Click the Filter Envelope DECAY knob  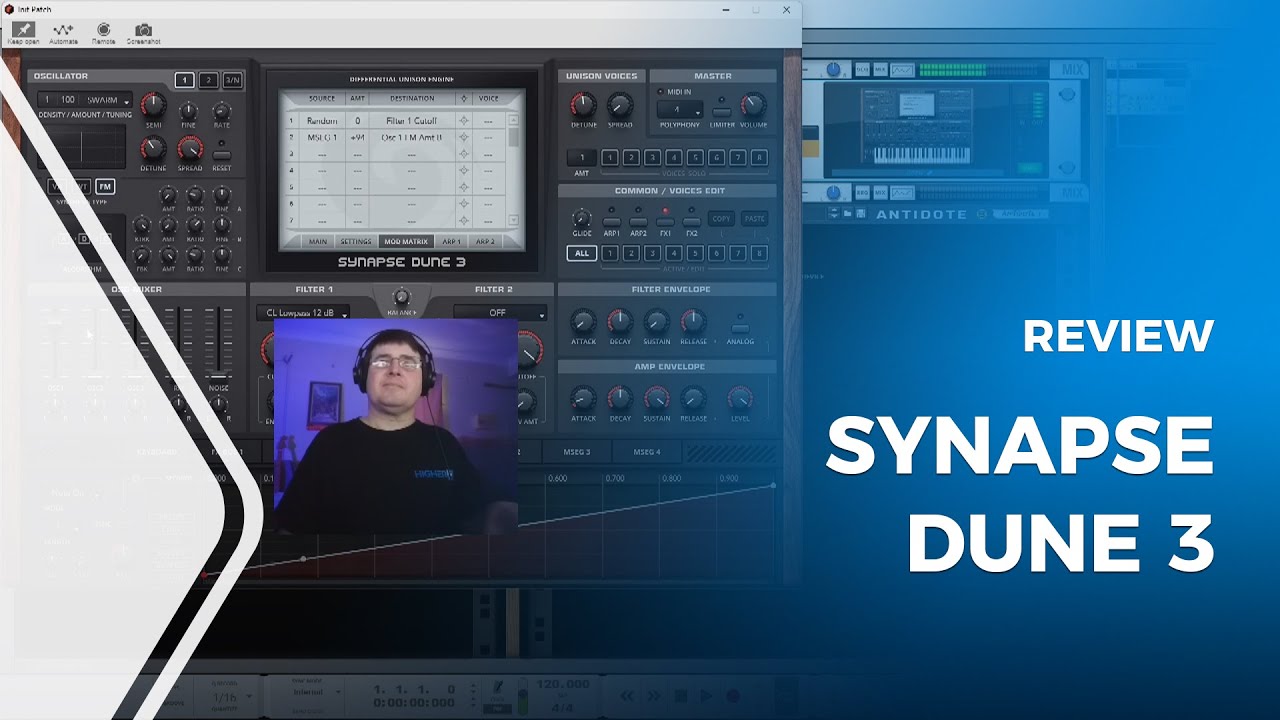click(620, 322)
